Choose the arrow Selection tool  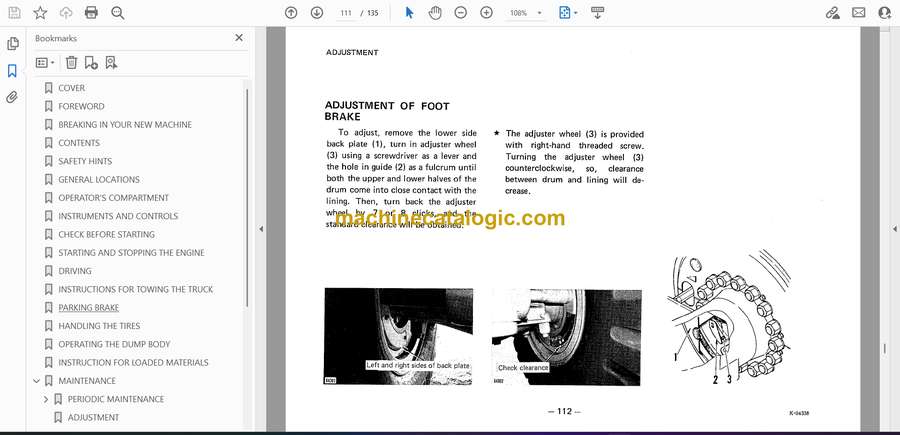pos(409,13)
